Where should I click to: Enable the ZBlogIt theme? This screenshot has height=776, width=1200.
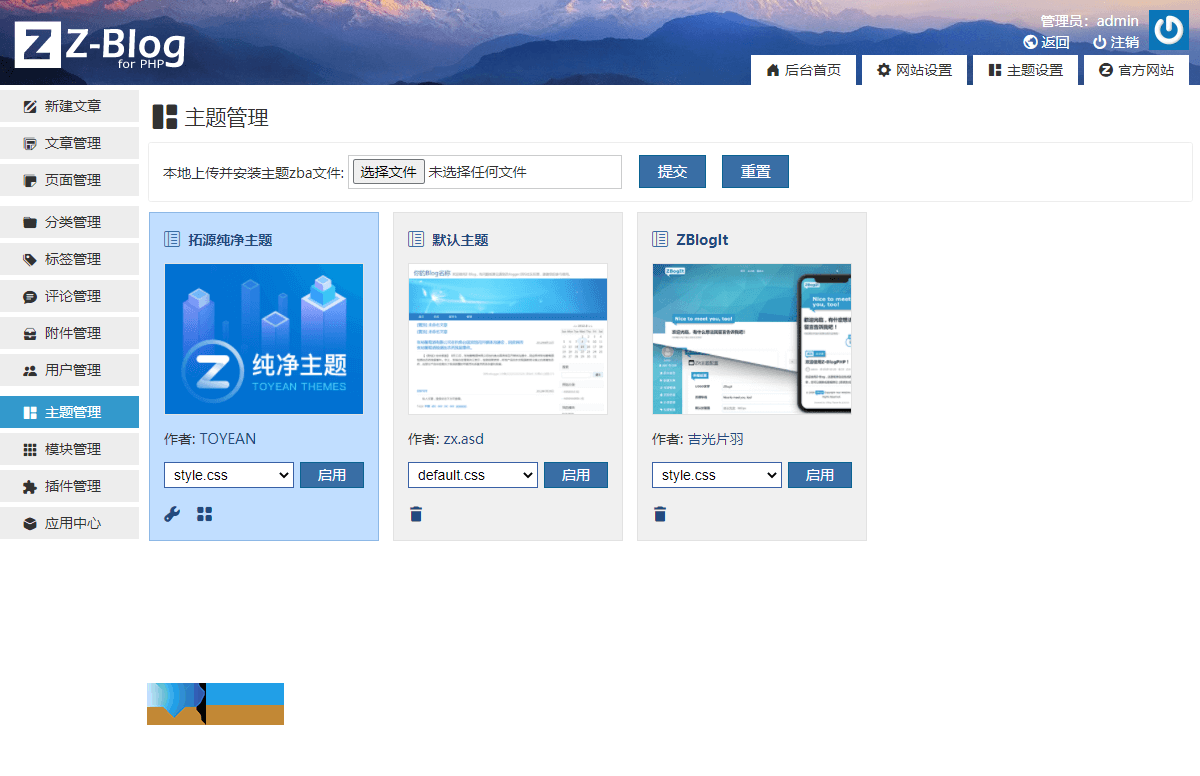(820, 475)
